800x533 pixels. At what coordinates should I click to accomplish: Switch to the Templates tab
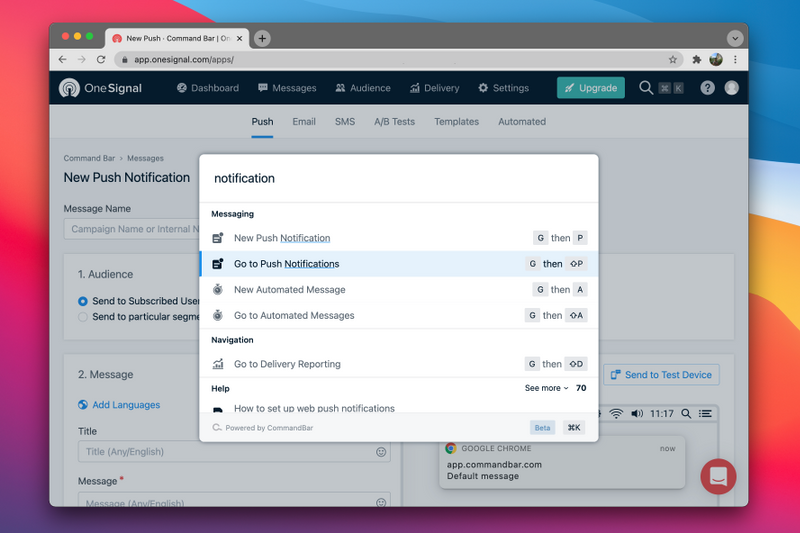[457, 121]
